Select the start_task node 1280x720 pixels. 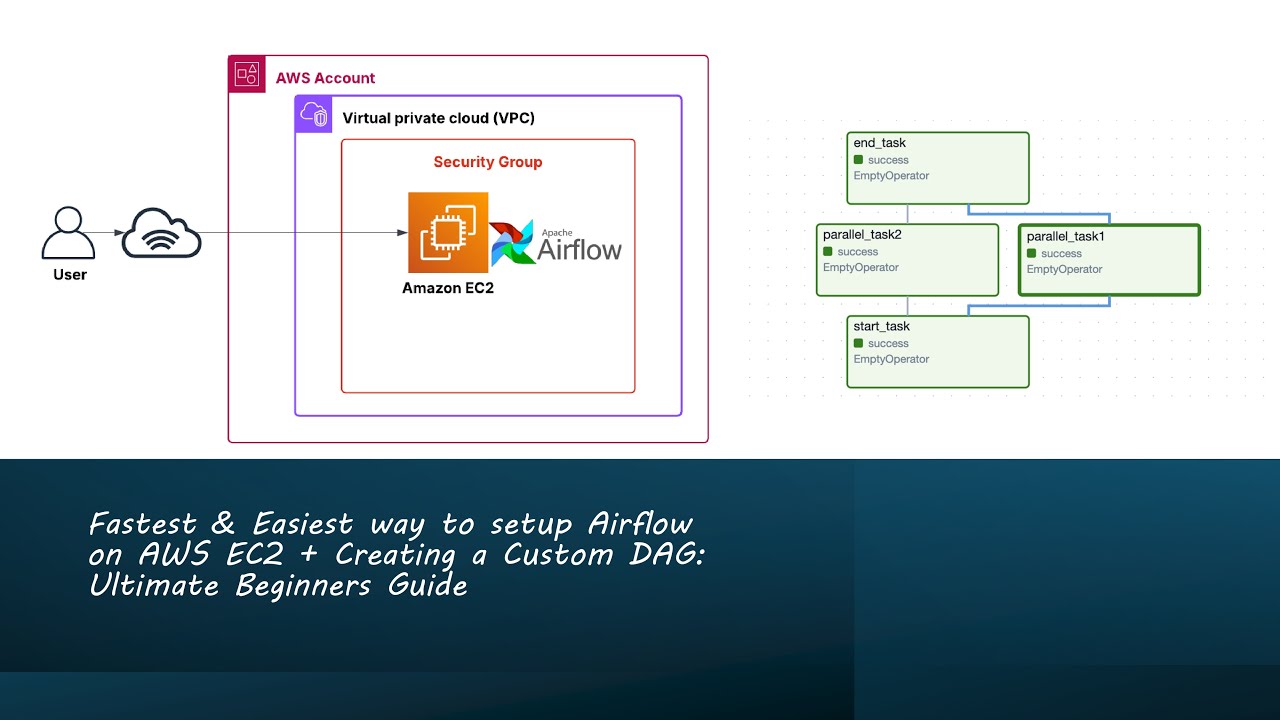(938, 352)
